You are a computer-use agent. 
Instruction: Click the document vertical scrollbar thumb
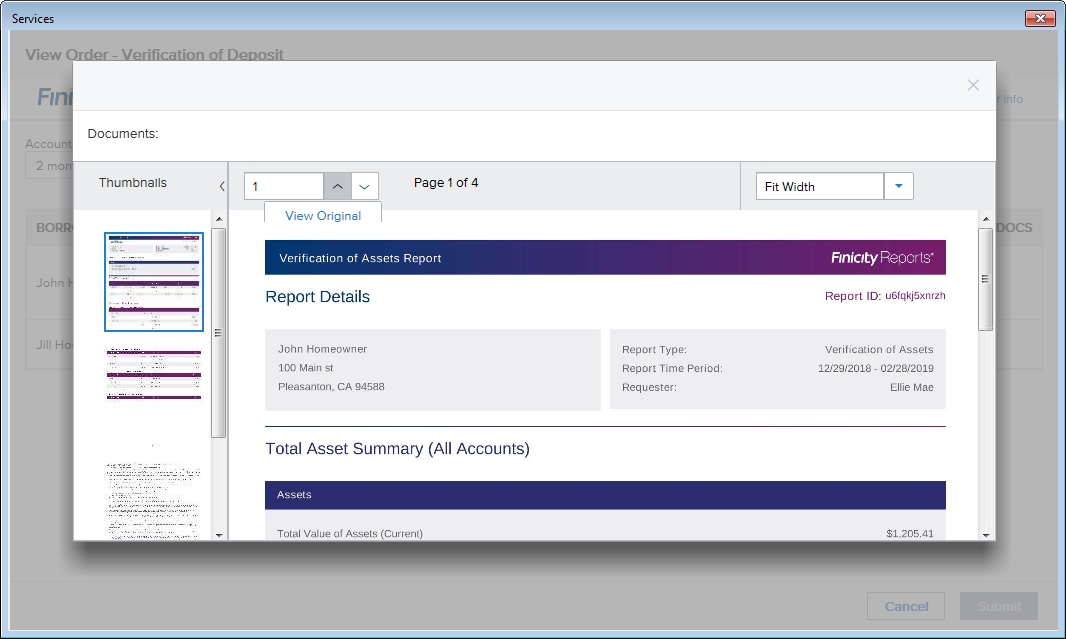[x=985, y=279]
